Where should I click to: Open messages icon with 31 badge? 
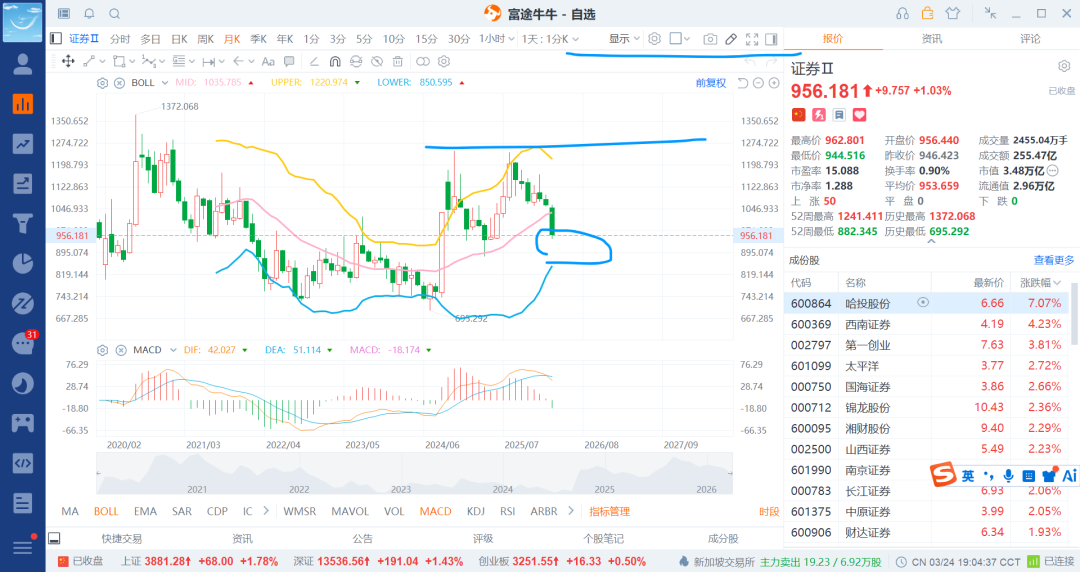(x=23, y=343)
